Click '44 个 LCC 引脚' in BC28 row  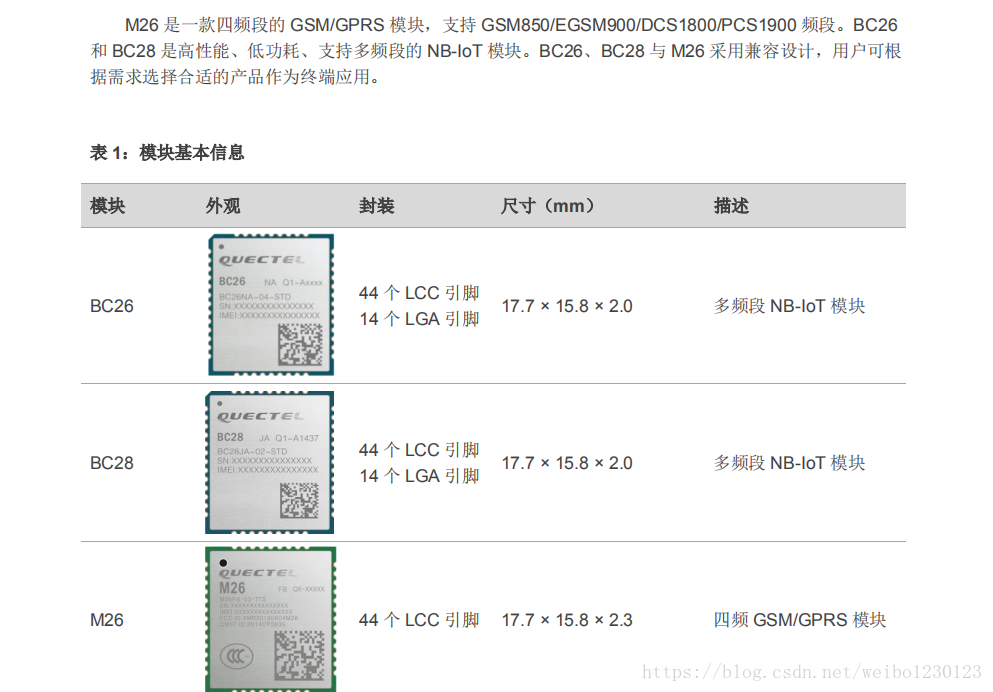[x=419, y=450]
